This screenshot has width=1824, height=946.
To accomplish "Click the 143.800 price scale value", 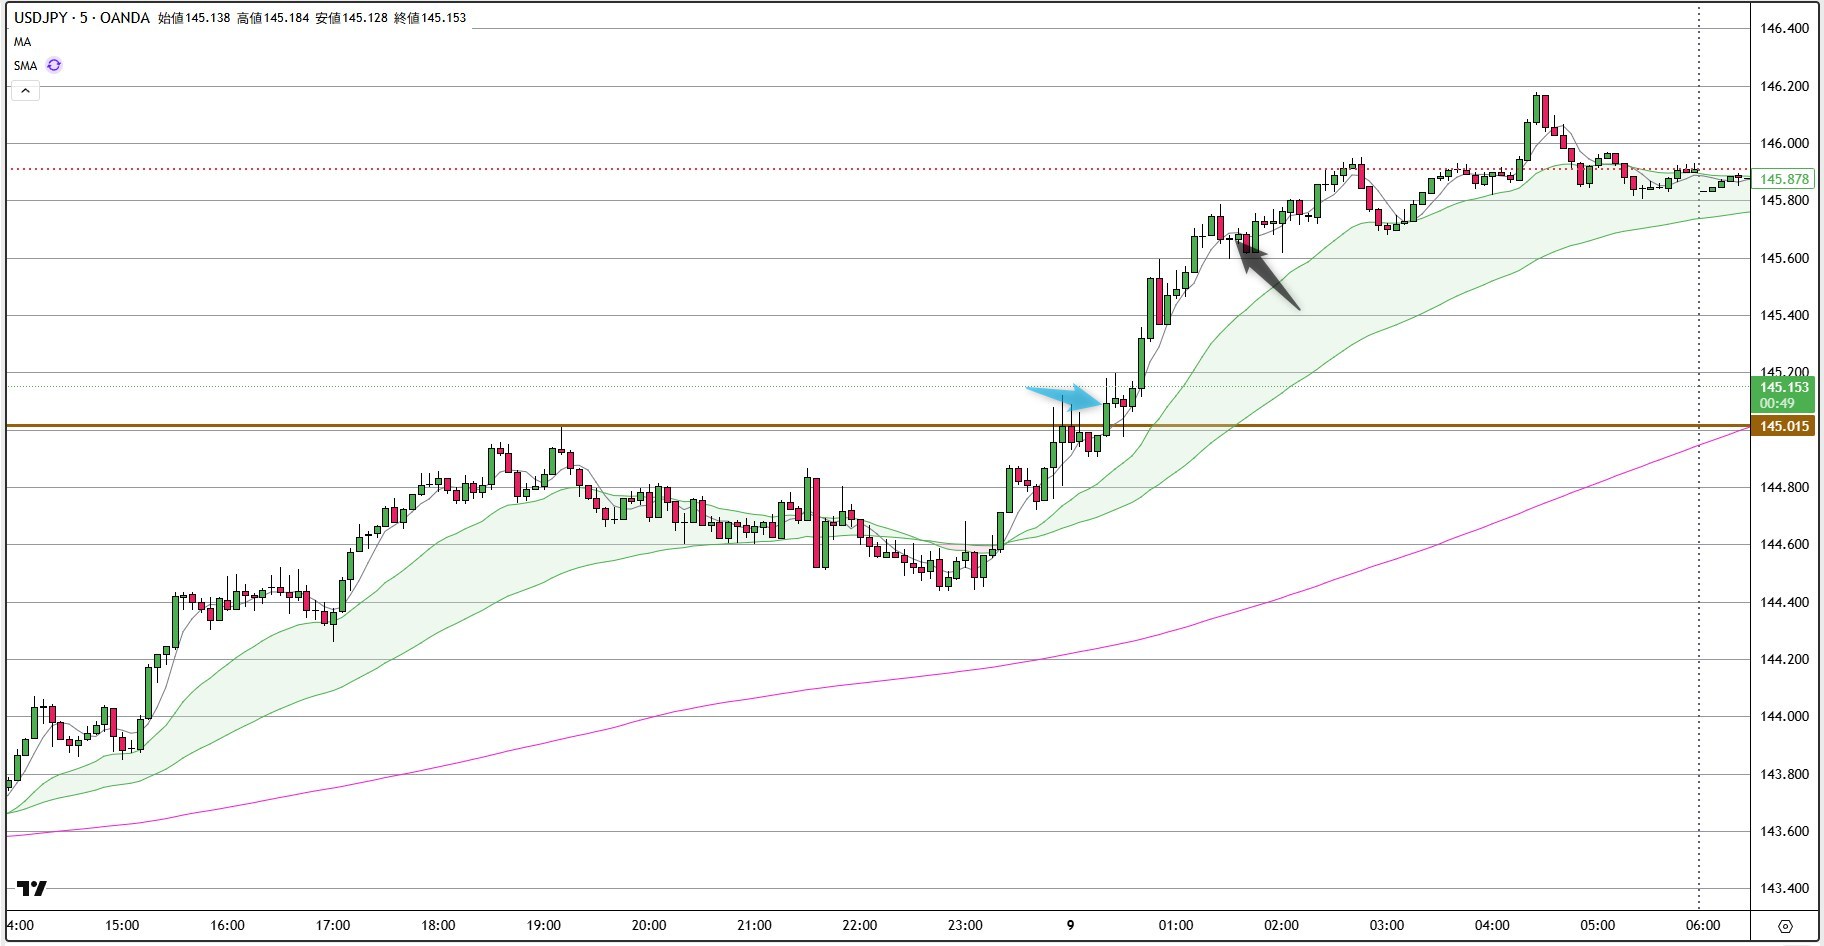I will tap(1785, 774).
